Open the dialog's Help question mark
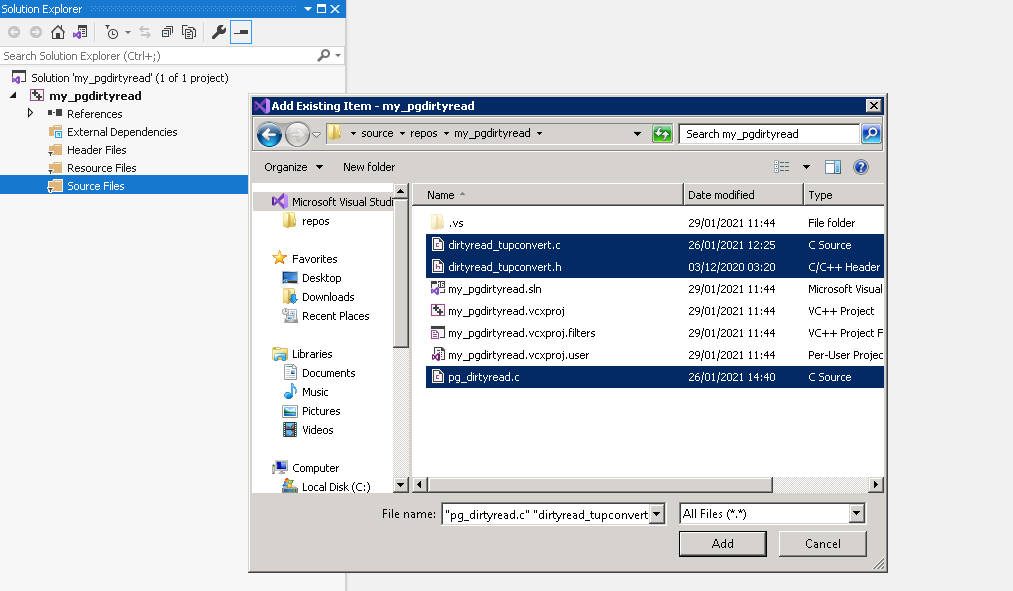The image size is (1013, 591). [859, 166]
